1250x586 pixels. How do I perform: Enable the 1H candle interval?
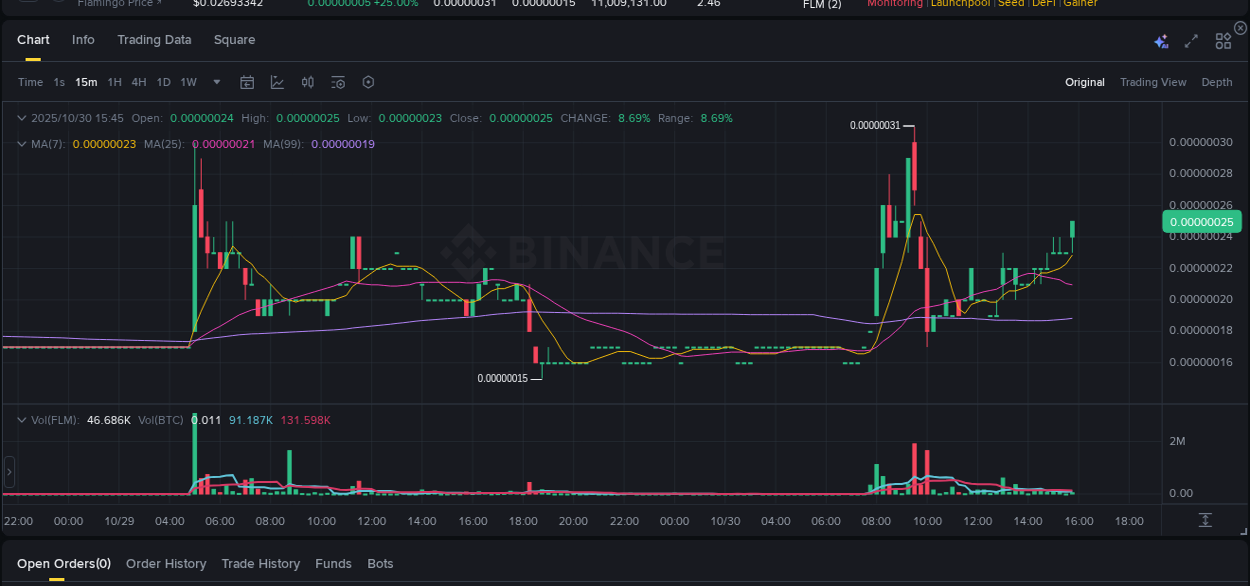113,82
